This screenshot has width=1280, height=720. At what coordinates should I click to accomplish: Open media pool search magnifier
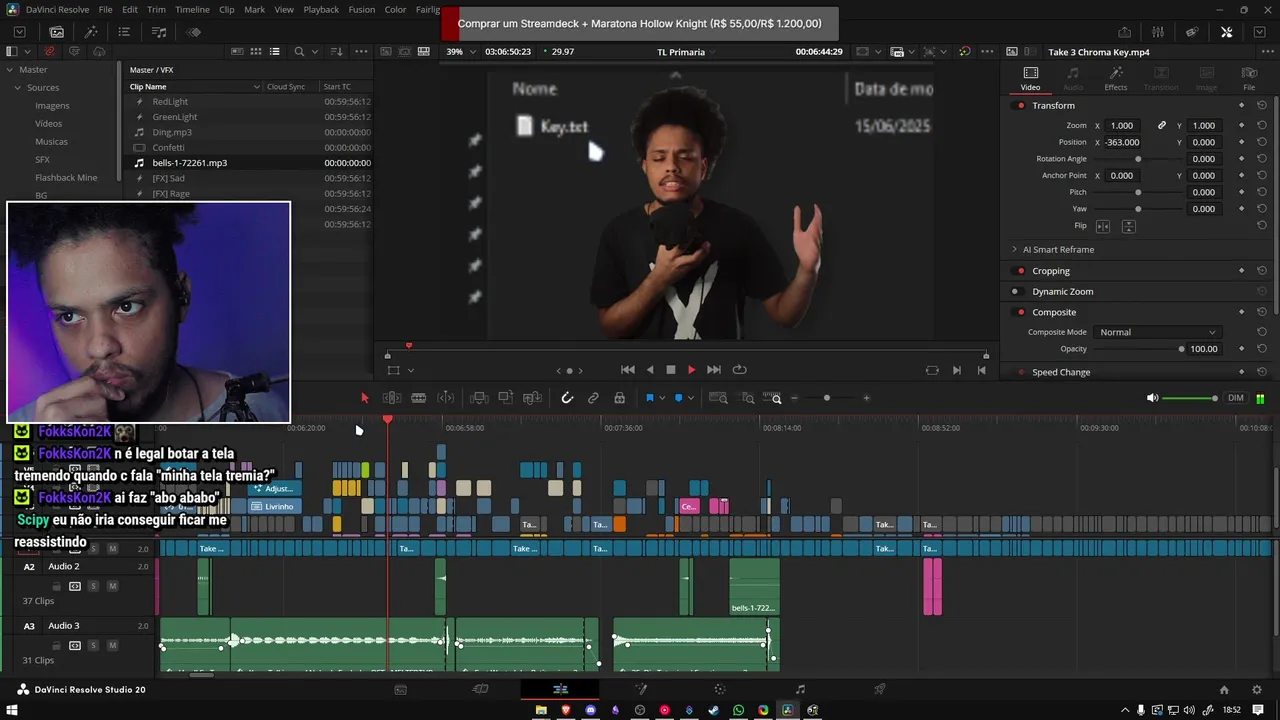coord(299,51)
